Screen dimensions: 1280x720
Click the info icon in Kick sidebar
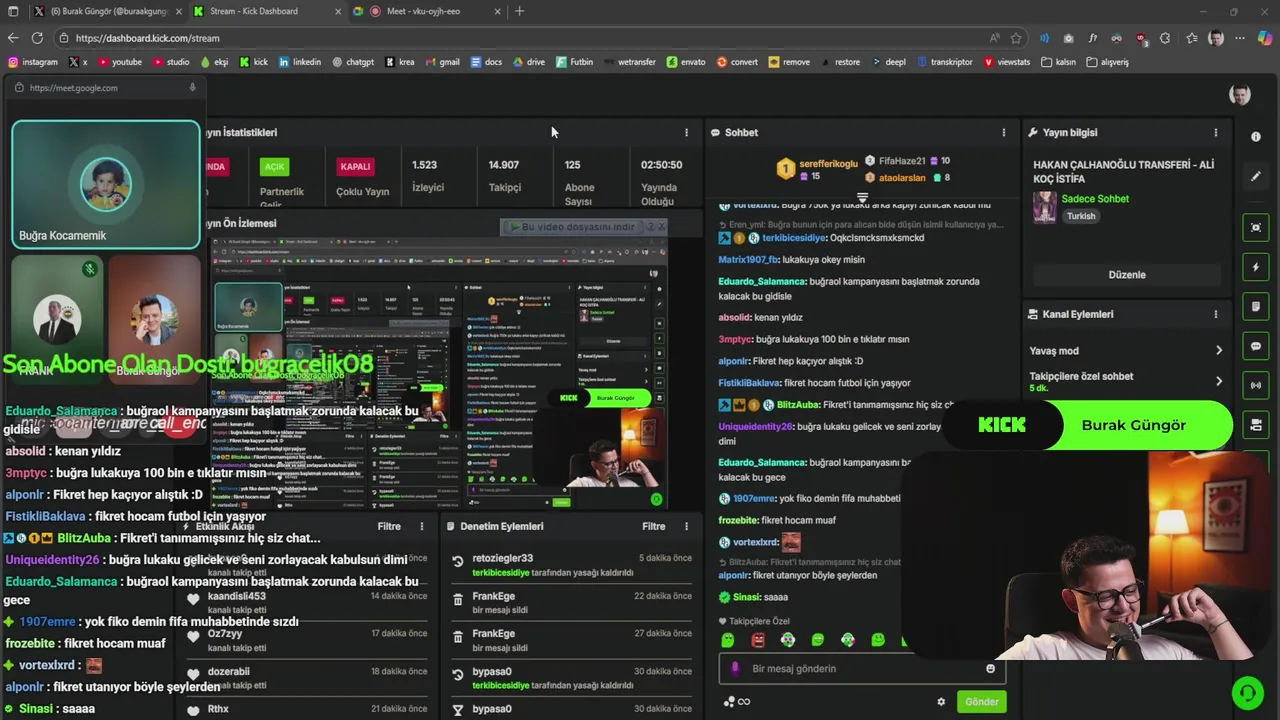(1256, 137)
